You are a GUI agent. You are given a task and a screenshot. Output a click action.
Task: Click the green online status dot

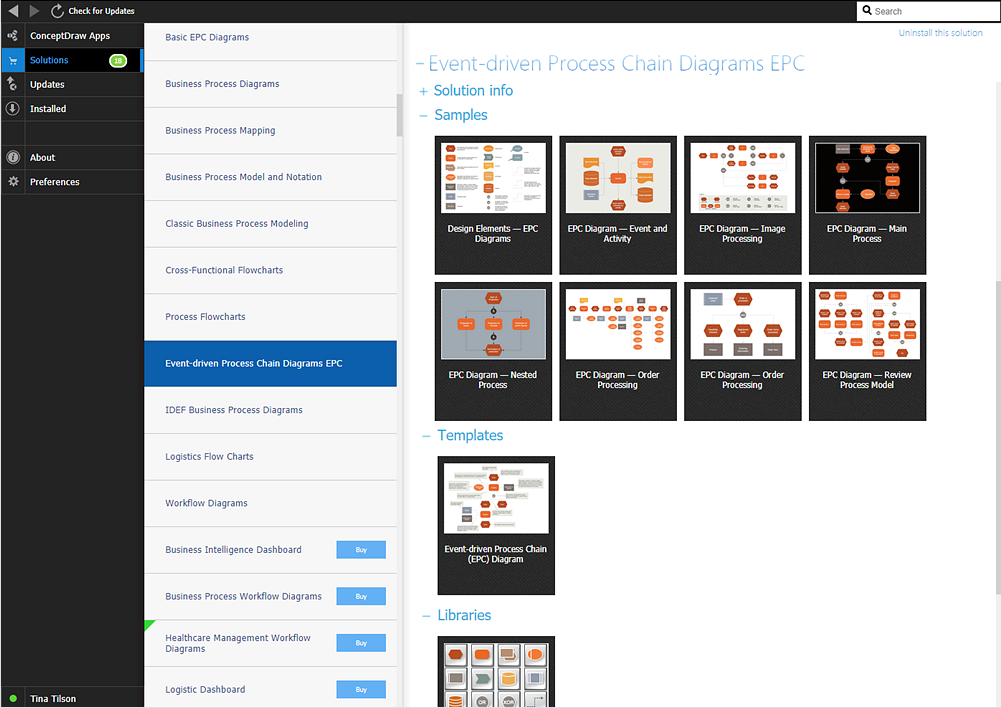click(x=13, y=698)
